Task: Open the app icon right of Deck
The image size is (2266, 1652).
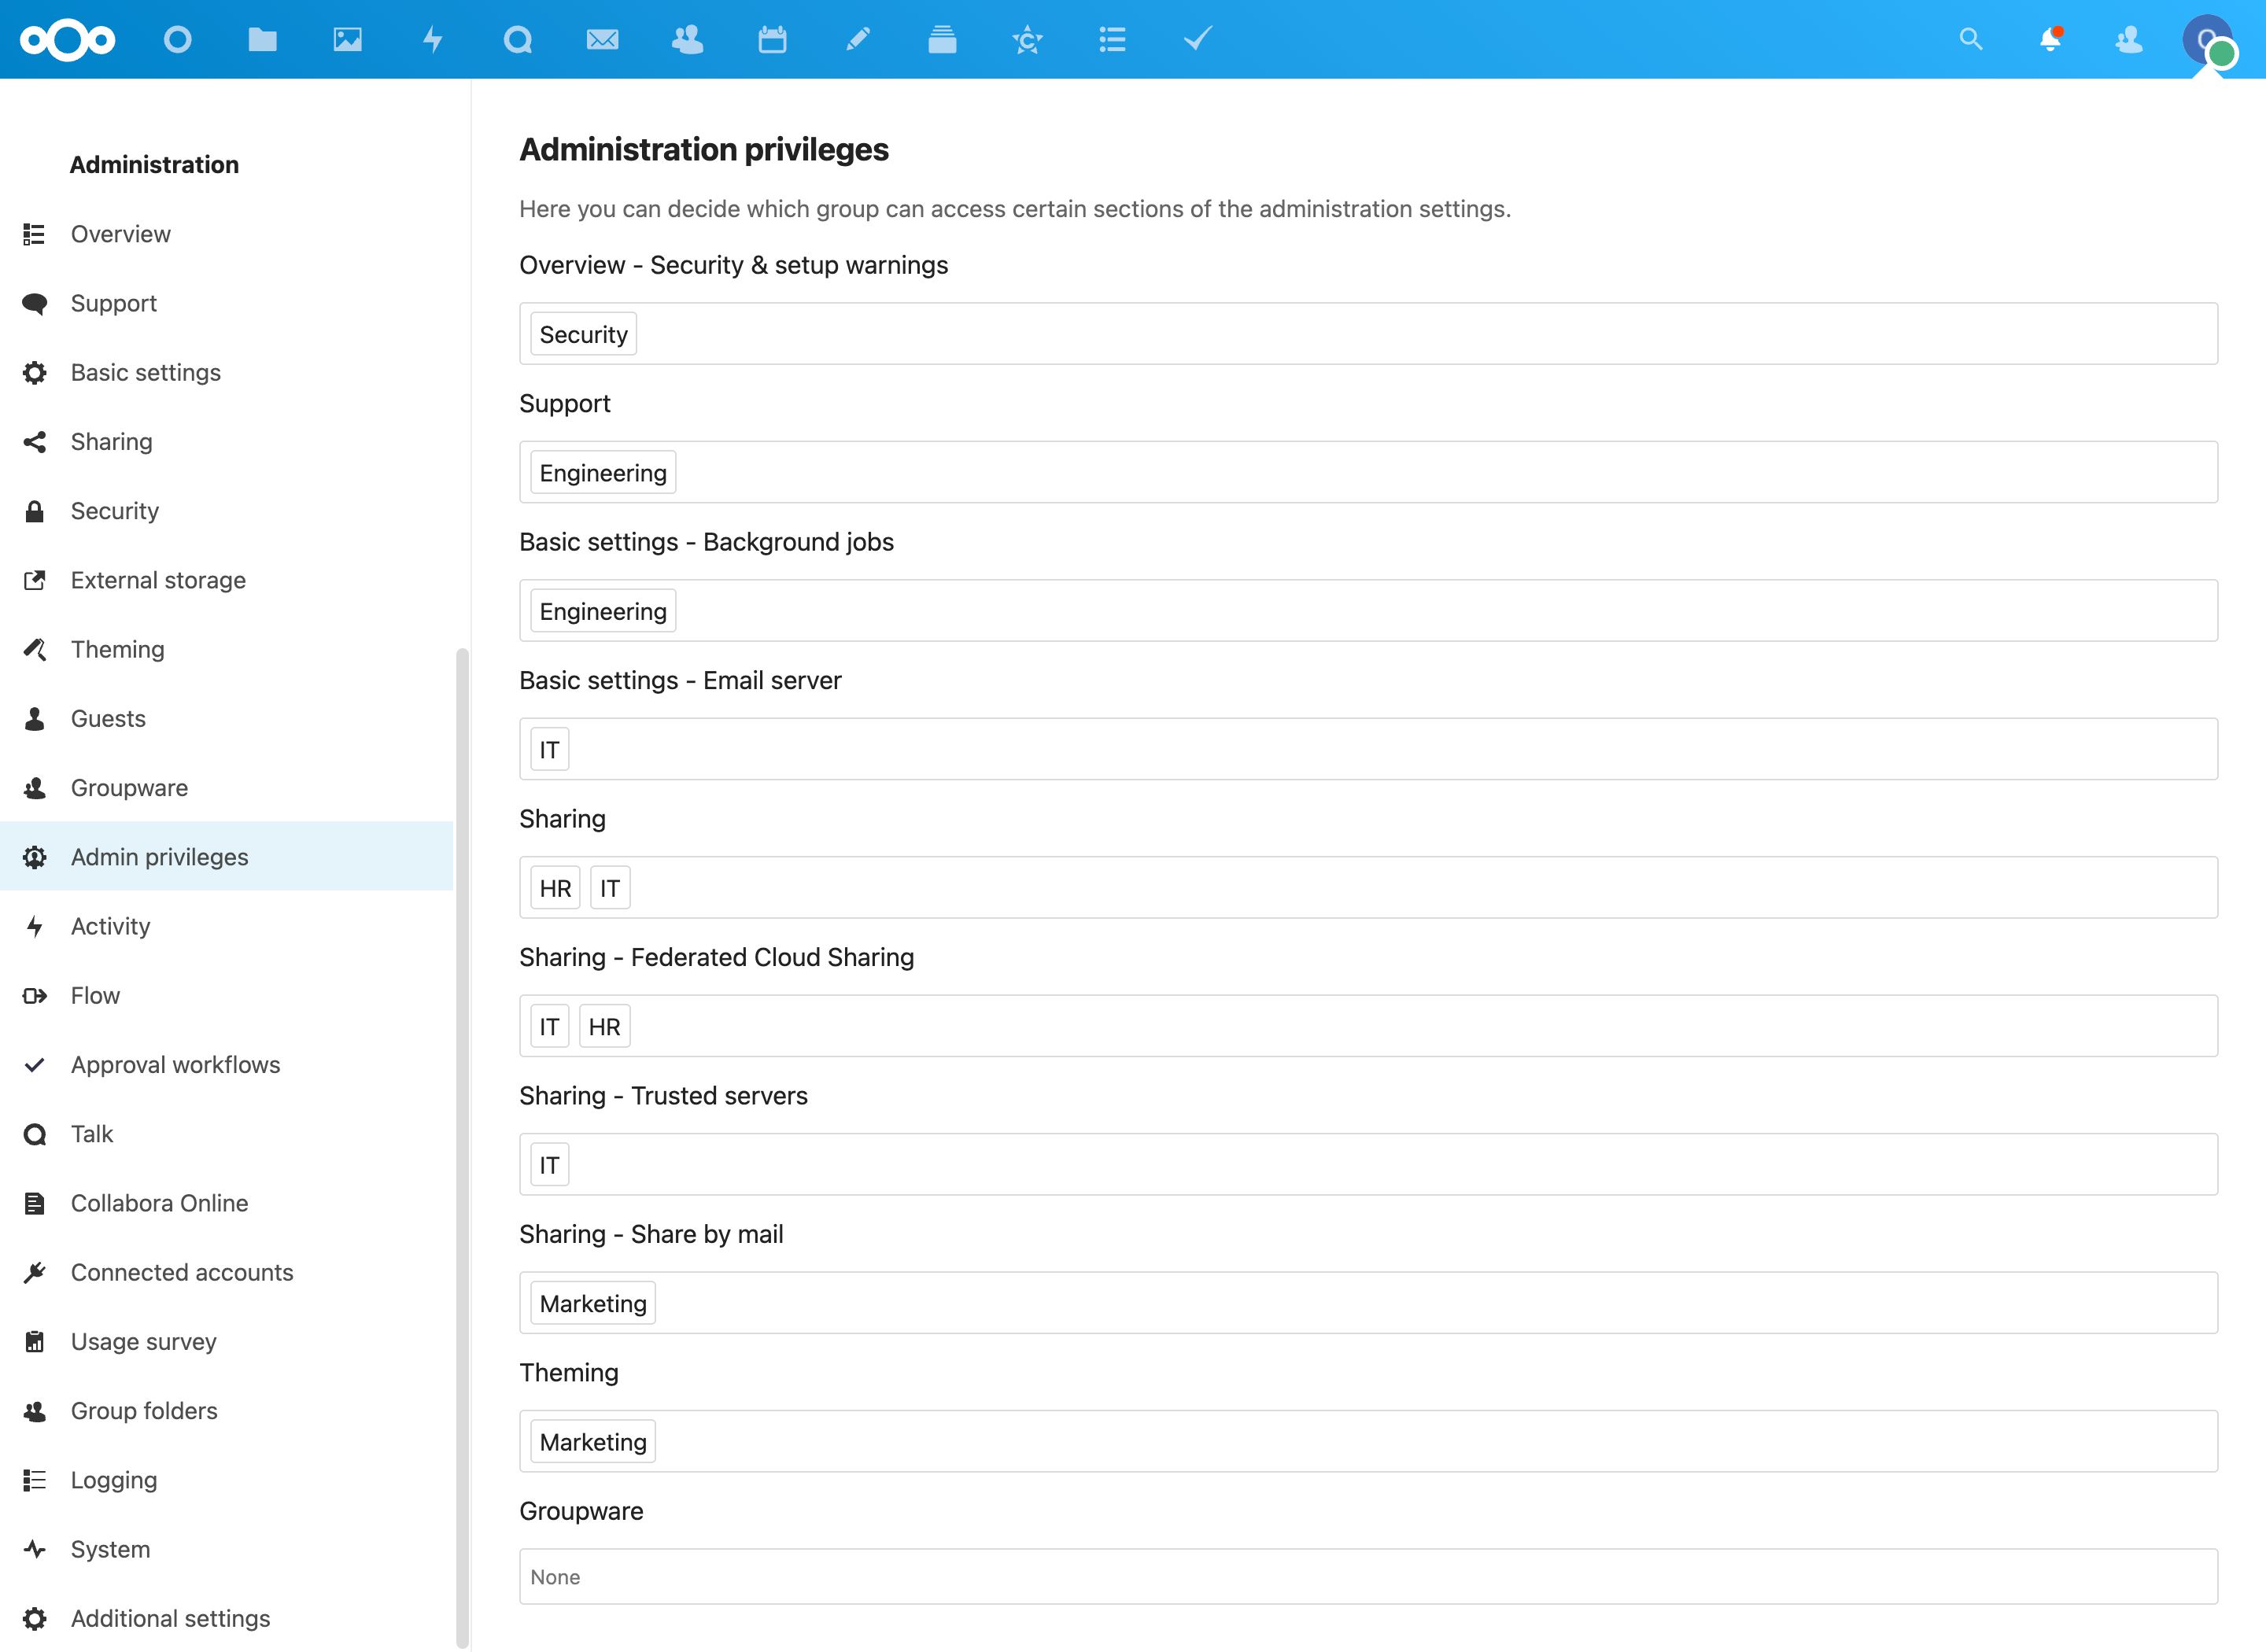Action: [1028, 40]
